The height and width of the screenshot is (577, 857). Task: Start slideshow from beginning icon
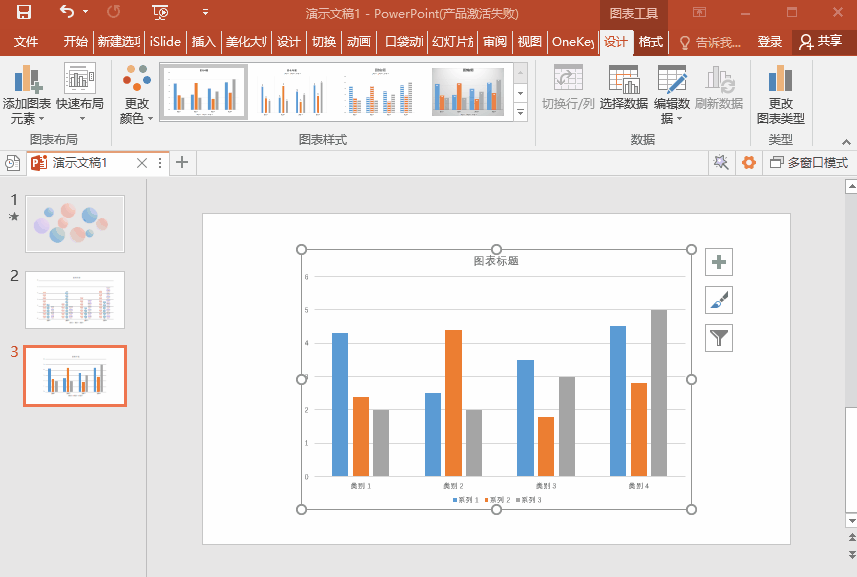(160, 12)
